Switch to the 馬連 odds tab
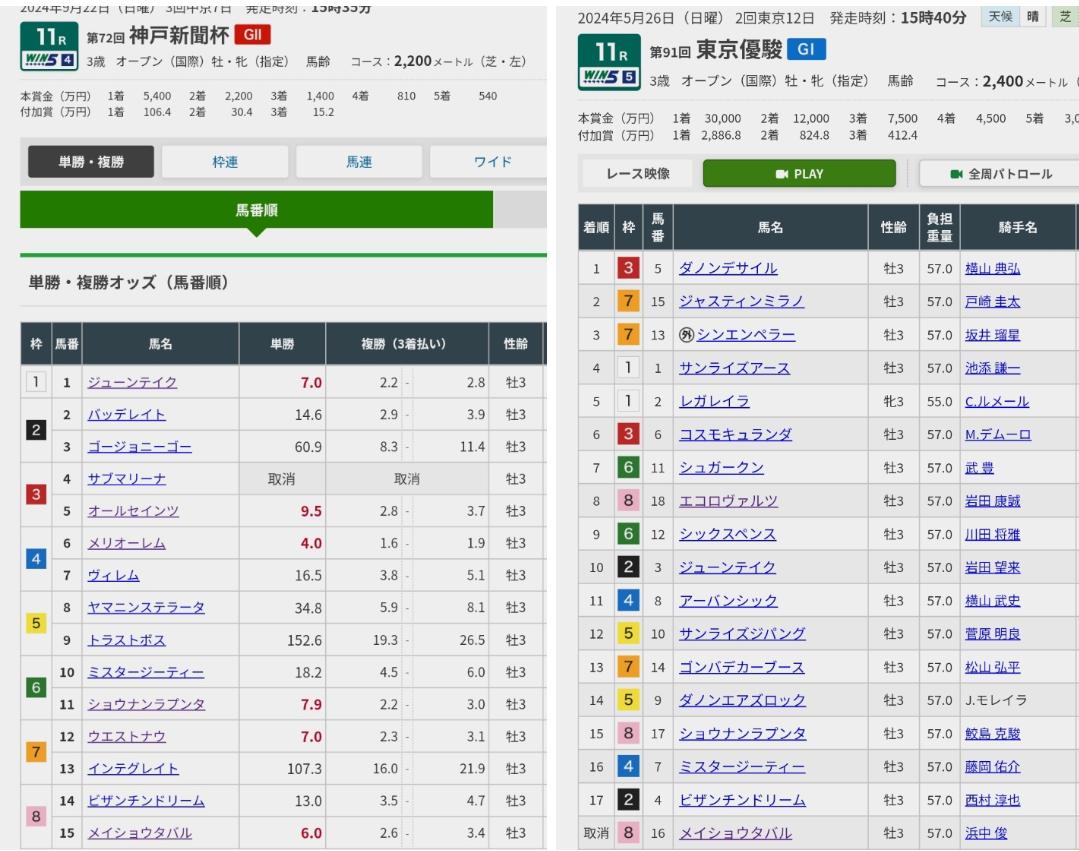Screen dimensions: 1079x851 359,162
